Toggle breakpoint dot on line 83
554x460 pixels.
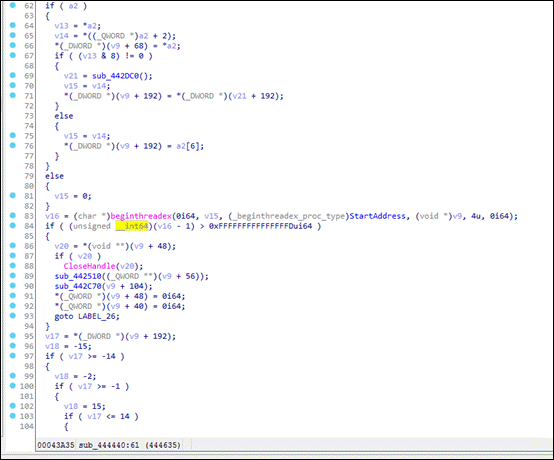coord(13,215)
